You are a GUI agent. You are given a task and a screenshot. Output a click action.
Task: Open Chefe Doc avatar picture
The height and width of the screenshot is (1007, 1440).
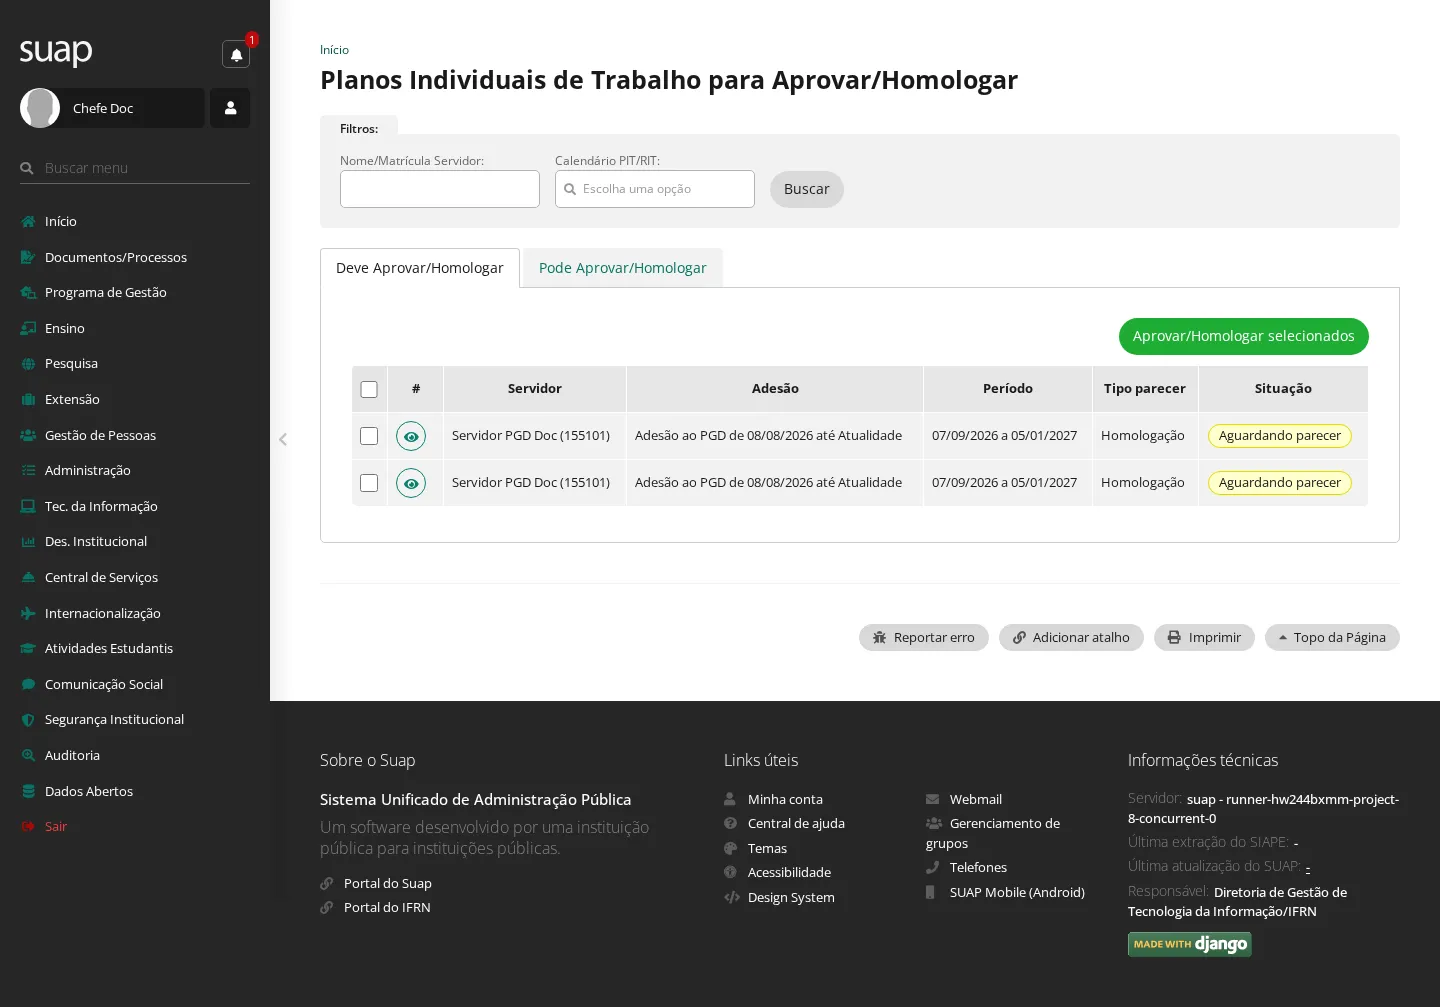tap(40, 108)
